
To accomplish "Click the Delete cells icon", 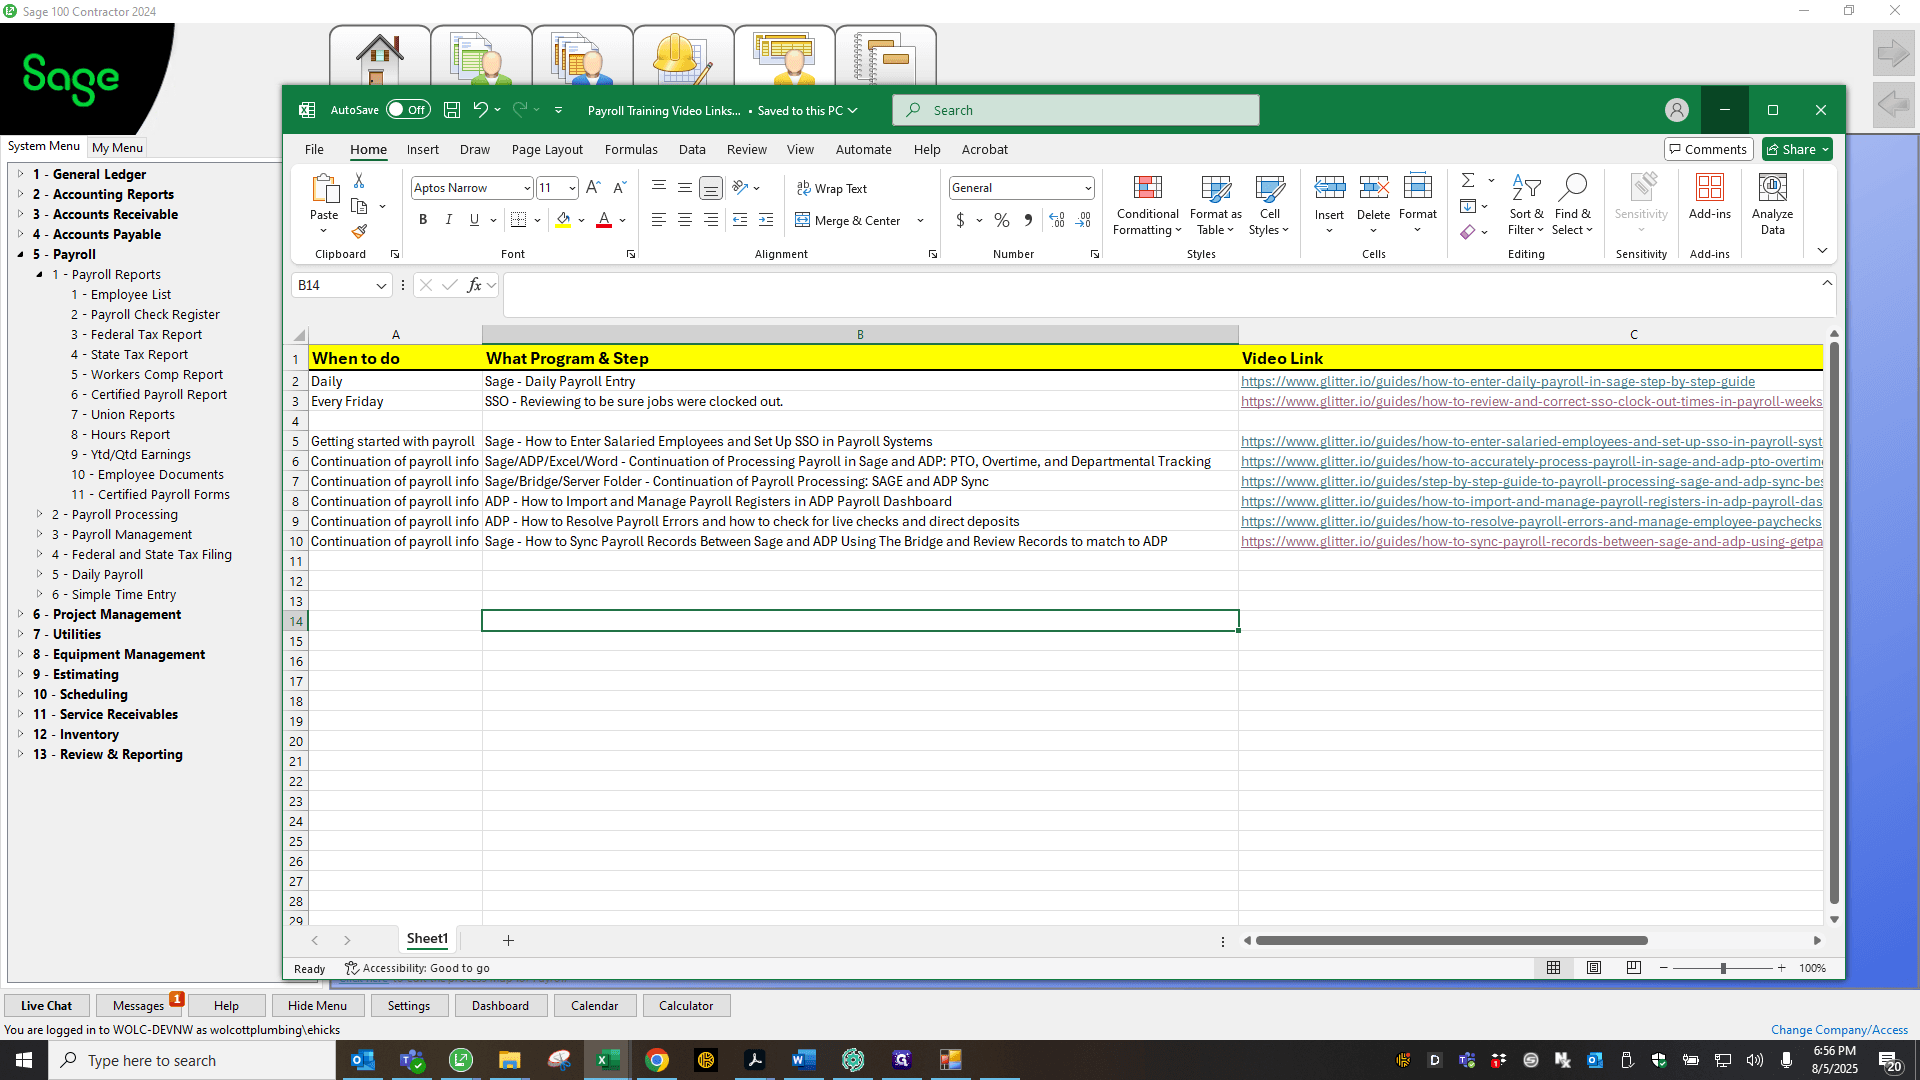I will [1374, 187].
